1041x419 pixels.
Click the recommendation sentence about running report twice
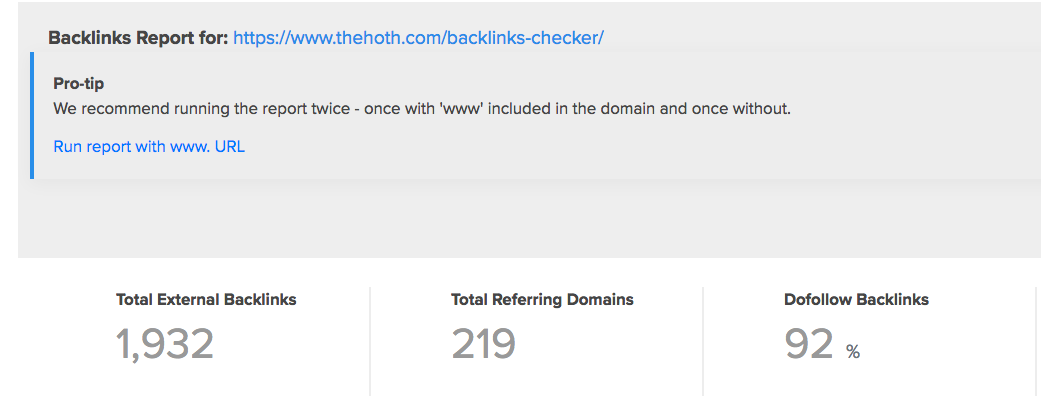tap(422, 109)
